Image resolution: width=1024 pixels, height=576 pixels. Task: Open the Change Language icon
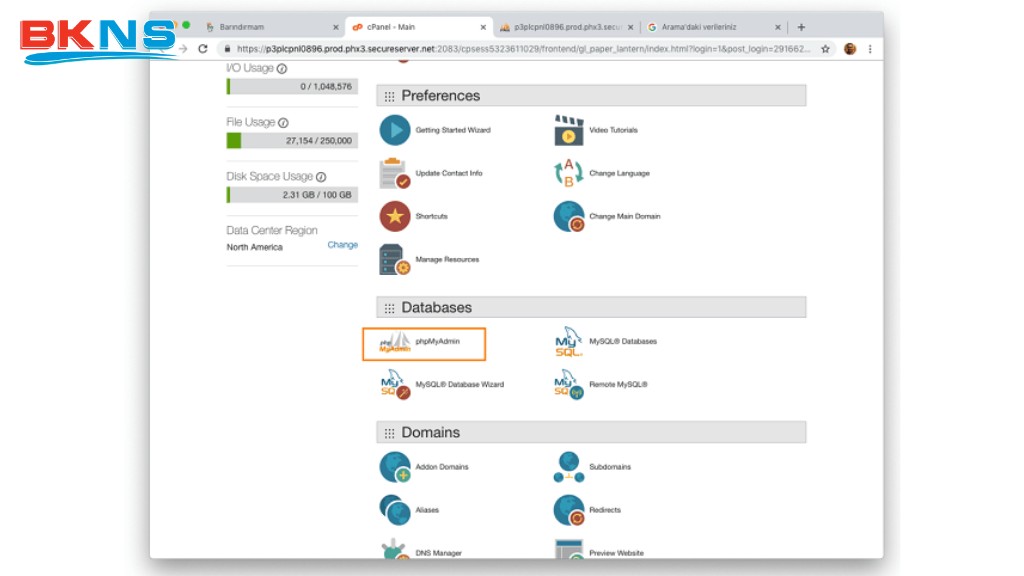569,174
